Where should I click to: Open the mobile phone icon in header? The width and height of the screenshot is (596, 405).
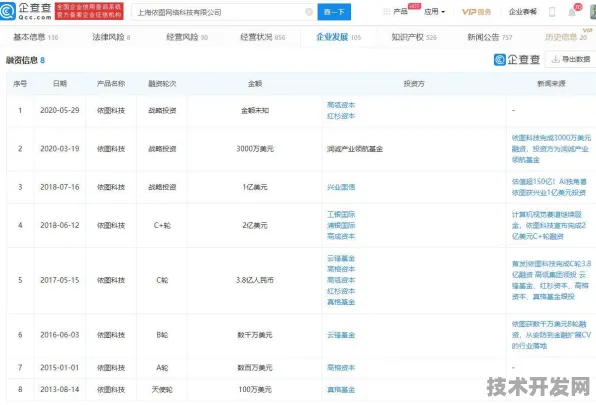pos(552,12)
